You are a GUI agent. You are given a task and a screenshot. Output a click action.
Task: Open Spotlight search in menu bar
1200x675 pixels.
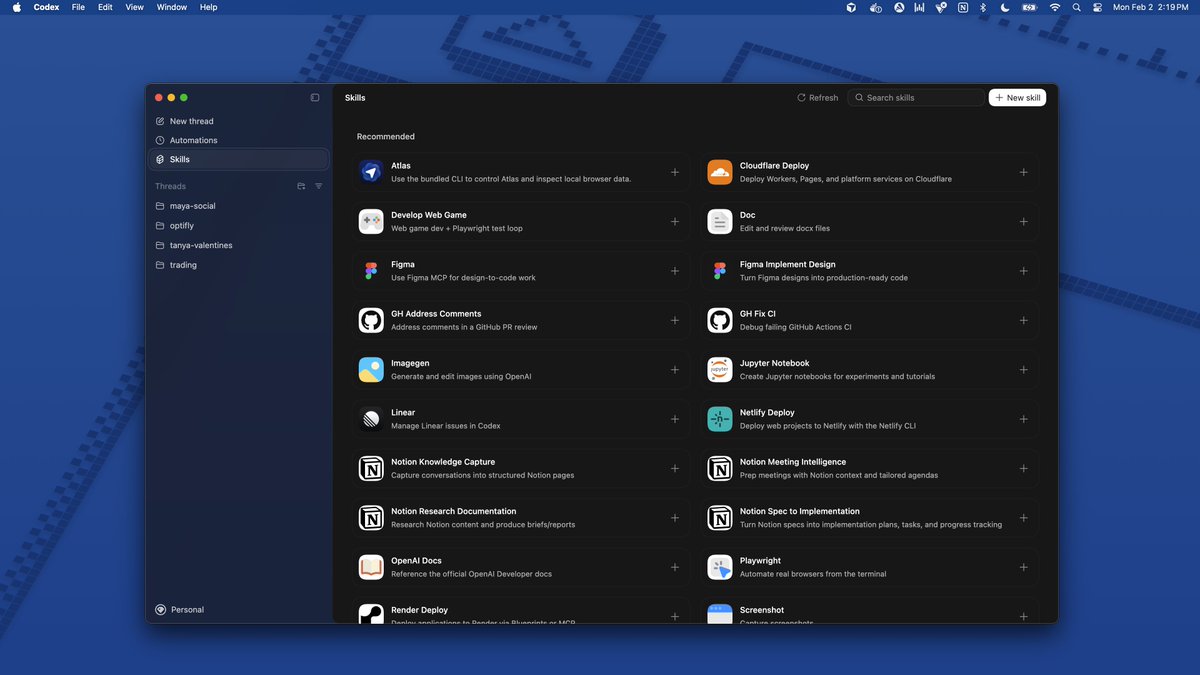(1077, 7)
